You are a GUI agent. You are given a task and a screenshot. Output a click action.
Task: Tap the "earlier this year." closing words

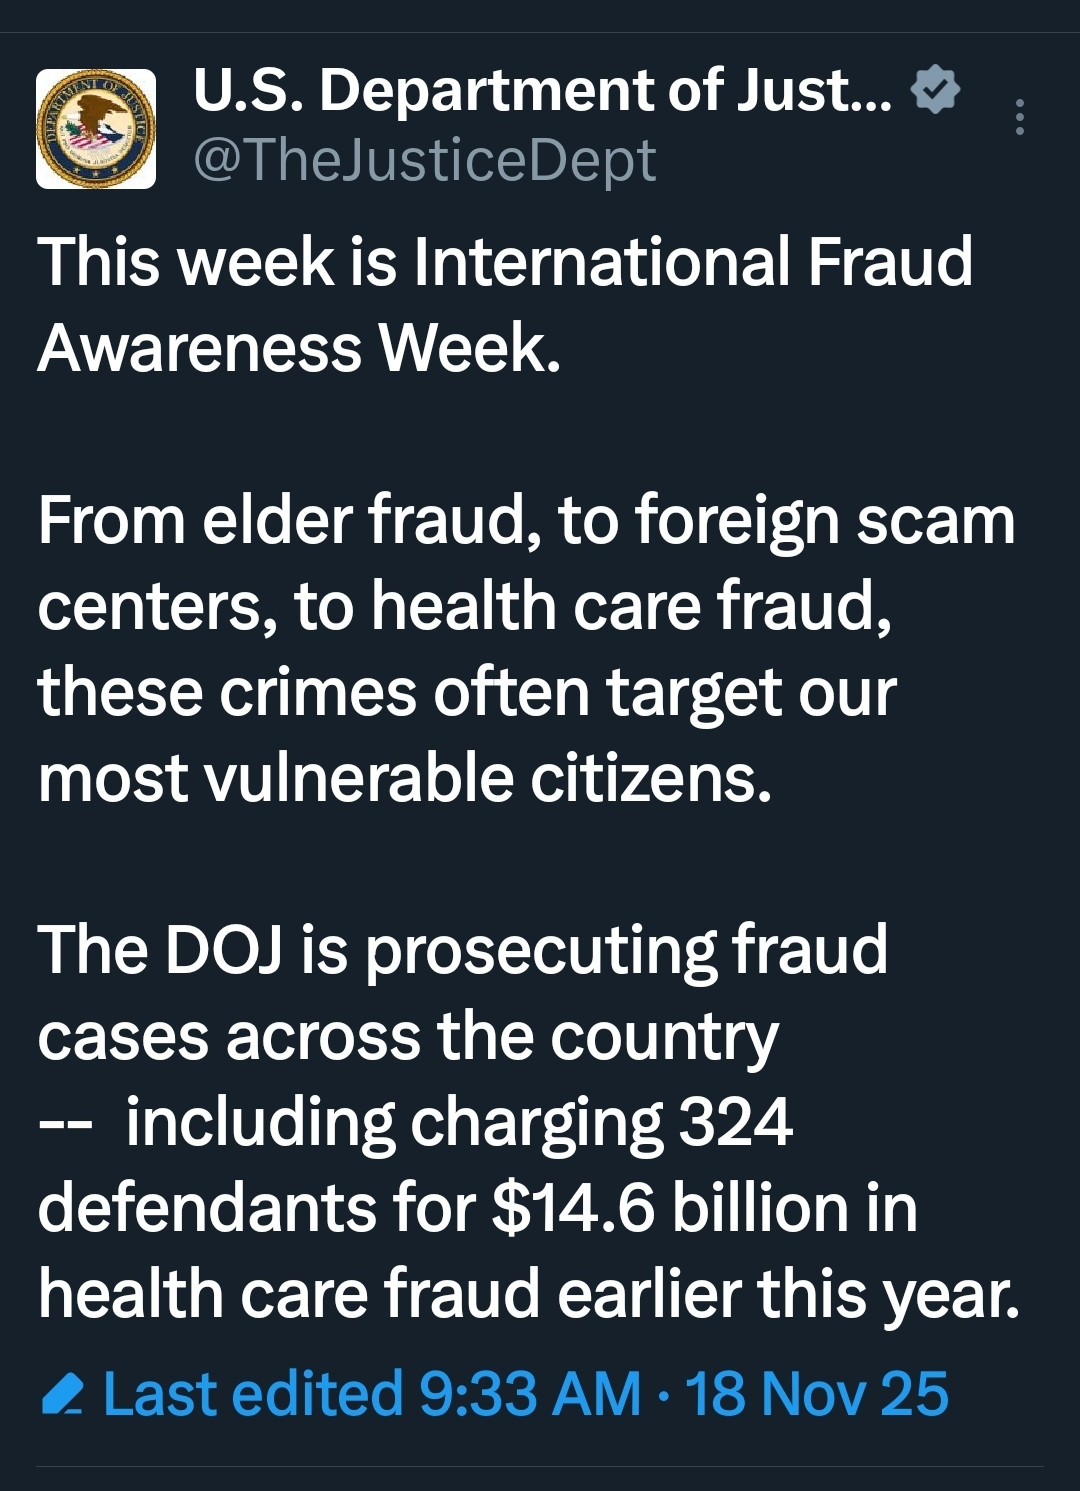[788, 1294]
